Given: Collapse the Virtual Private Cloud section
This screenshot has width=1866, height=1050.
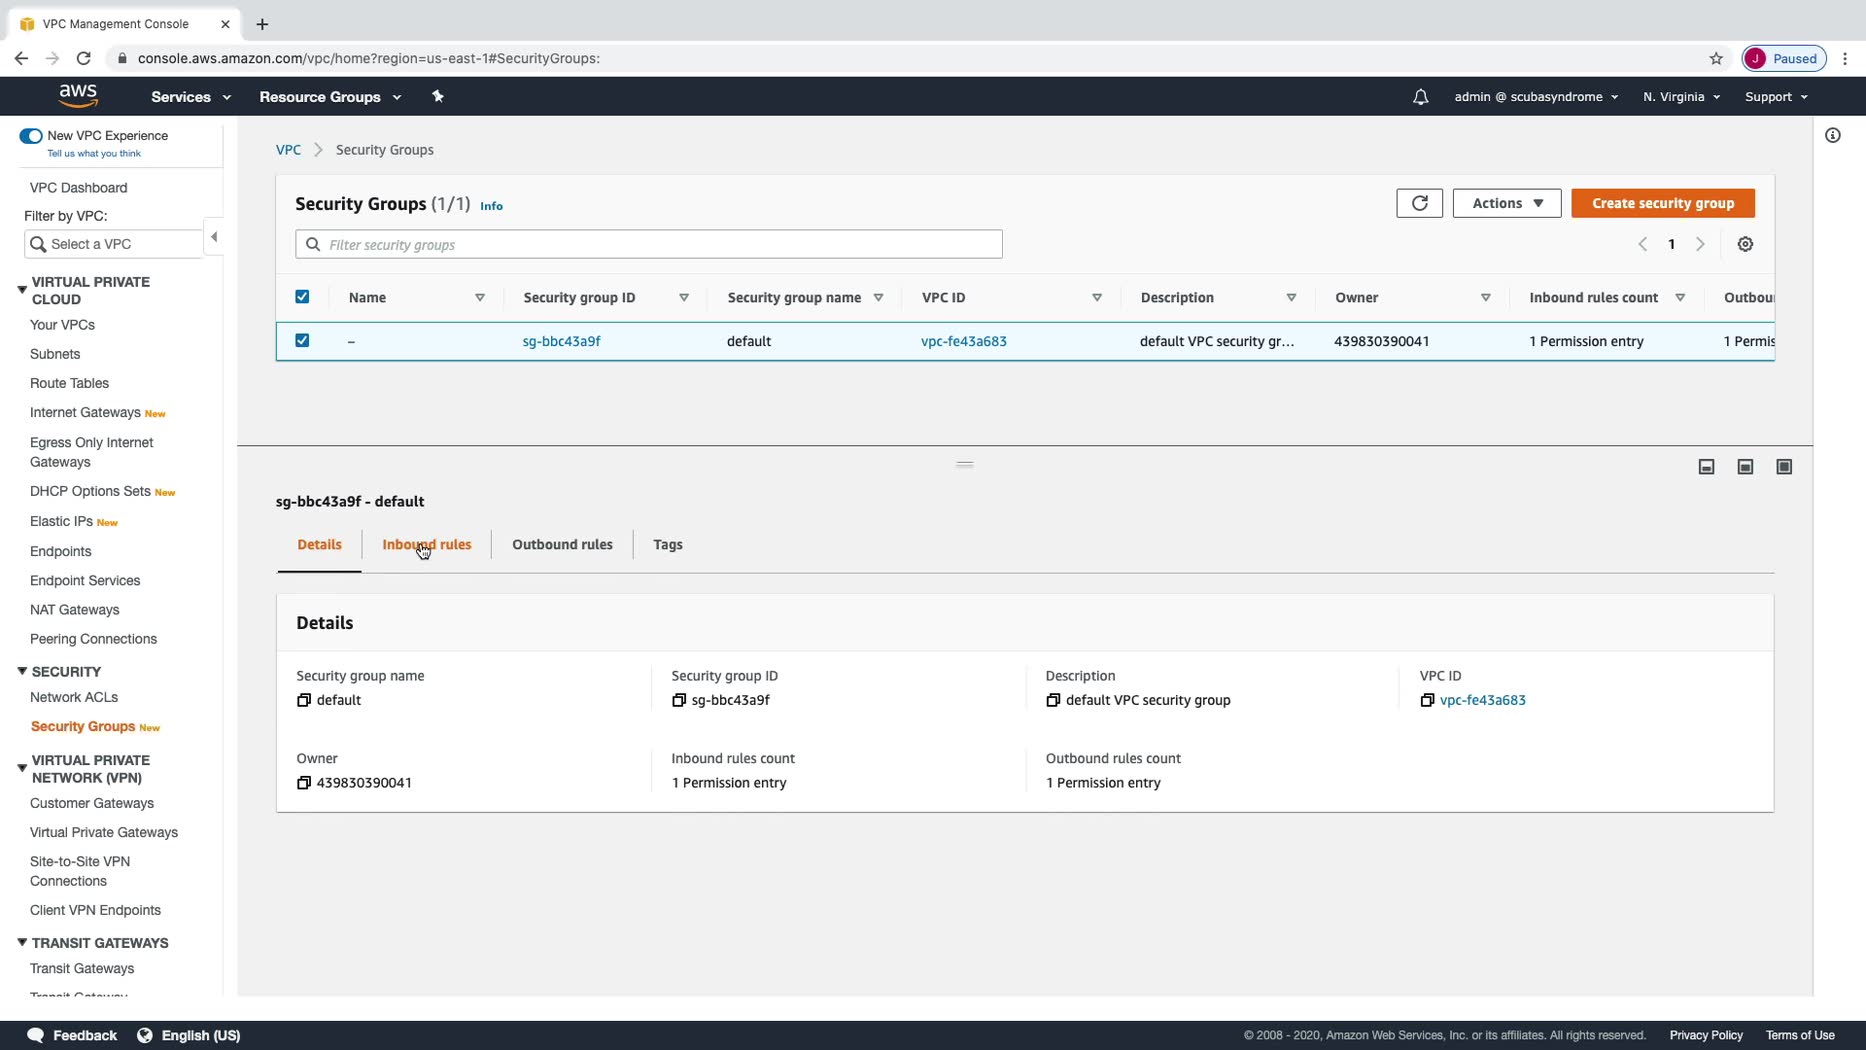Looking at the screenshot, I should (22, 290).
